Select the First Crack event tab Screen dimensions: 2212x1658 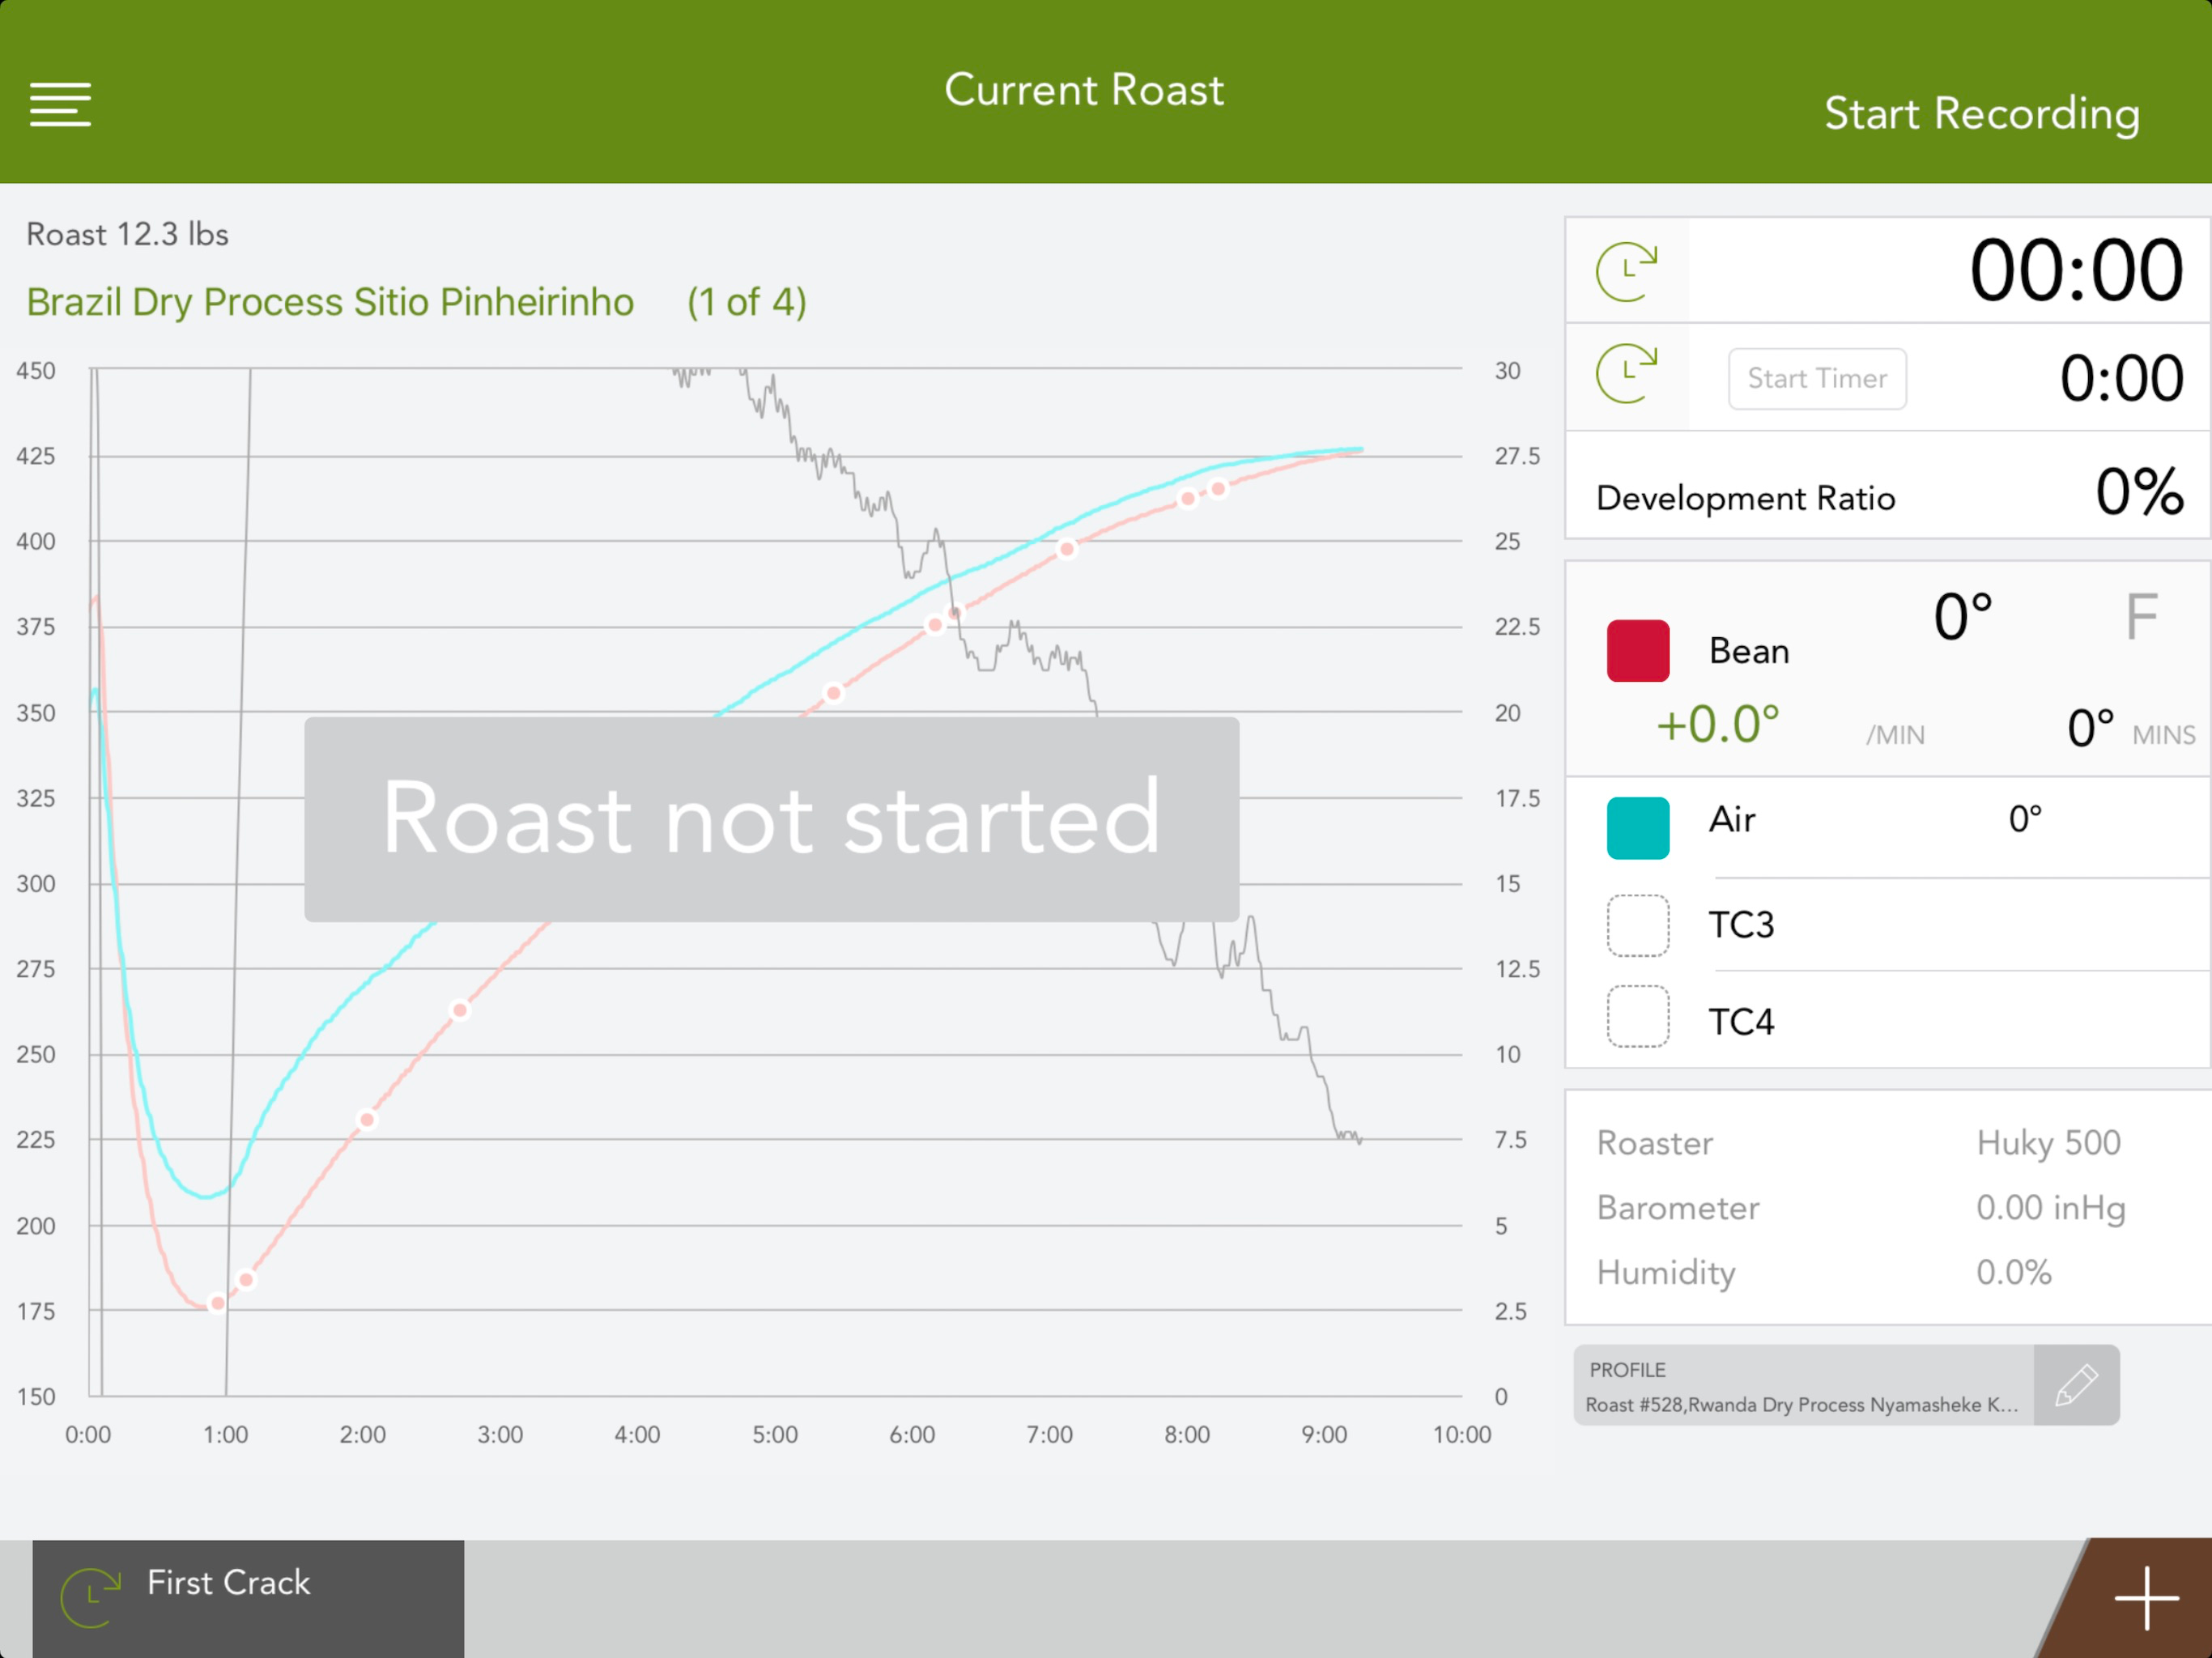248,1598
